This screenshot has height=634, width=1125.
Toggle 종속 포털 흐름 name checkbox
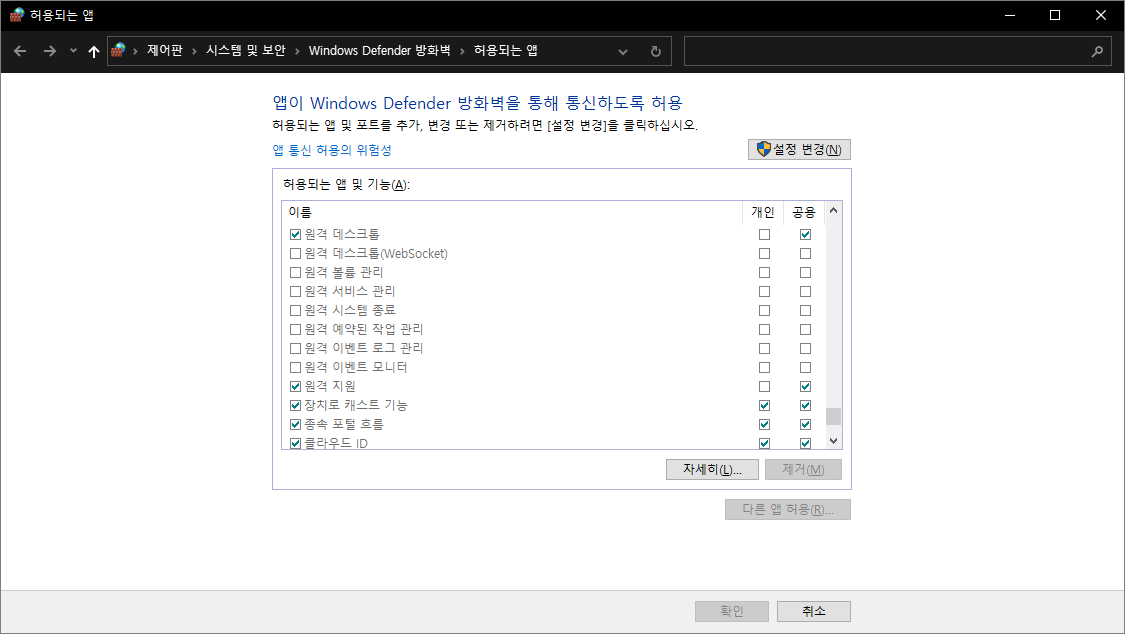coord(296,425)
